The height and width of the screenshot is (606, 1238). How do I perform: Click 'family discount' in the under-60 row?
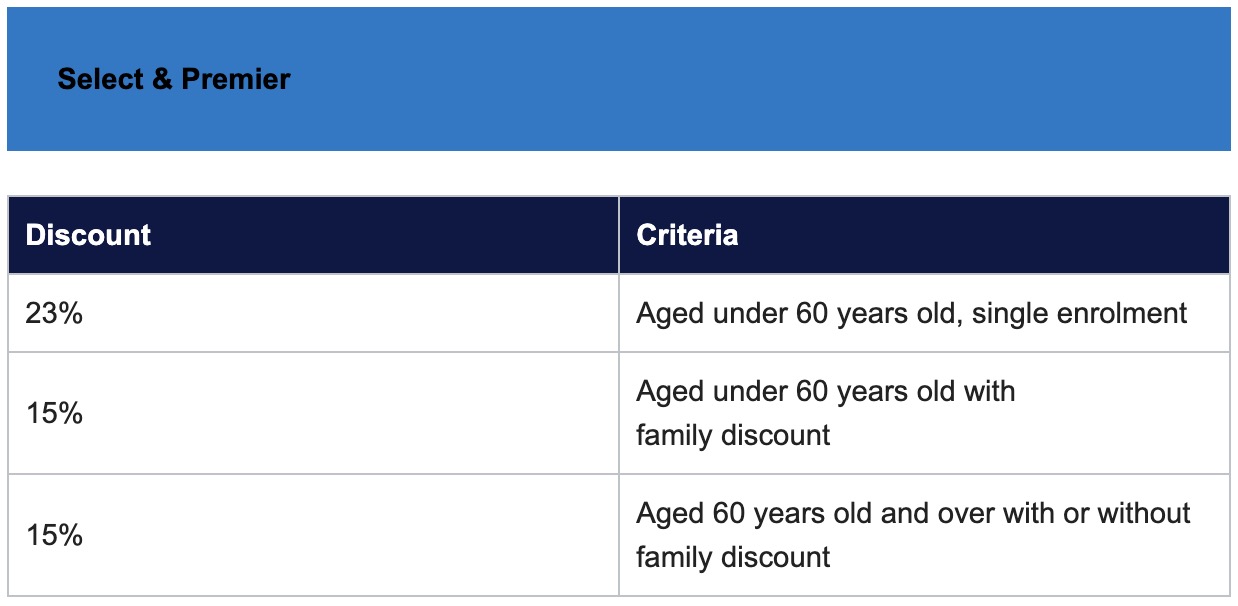tap(733, 435)
